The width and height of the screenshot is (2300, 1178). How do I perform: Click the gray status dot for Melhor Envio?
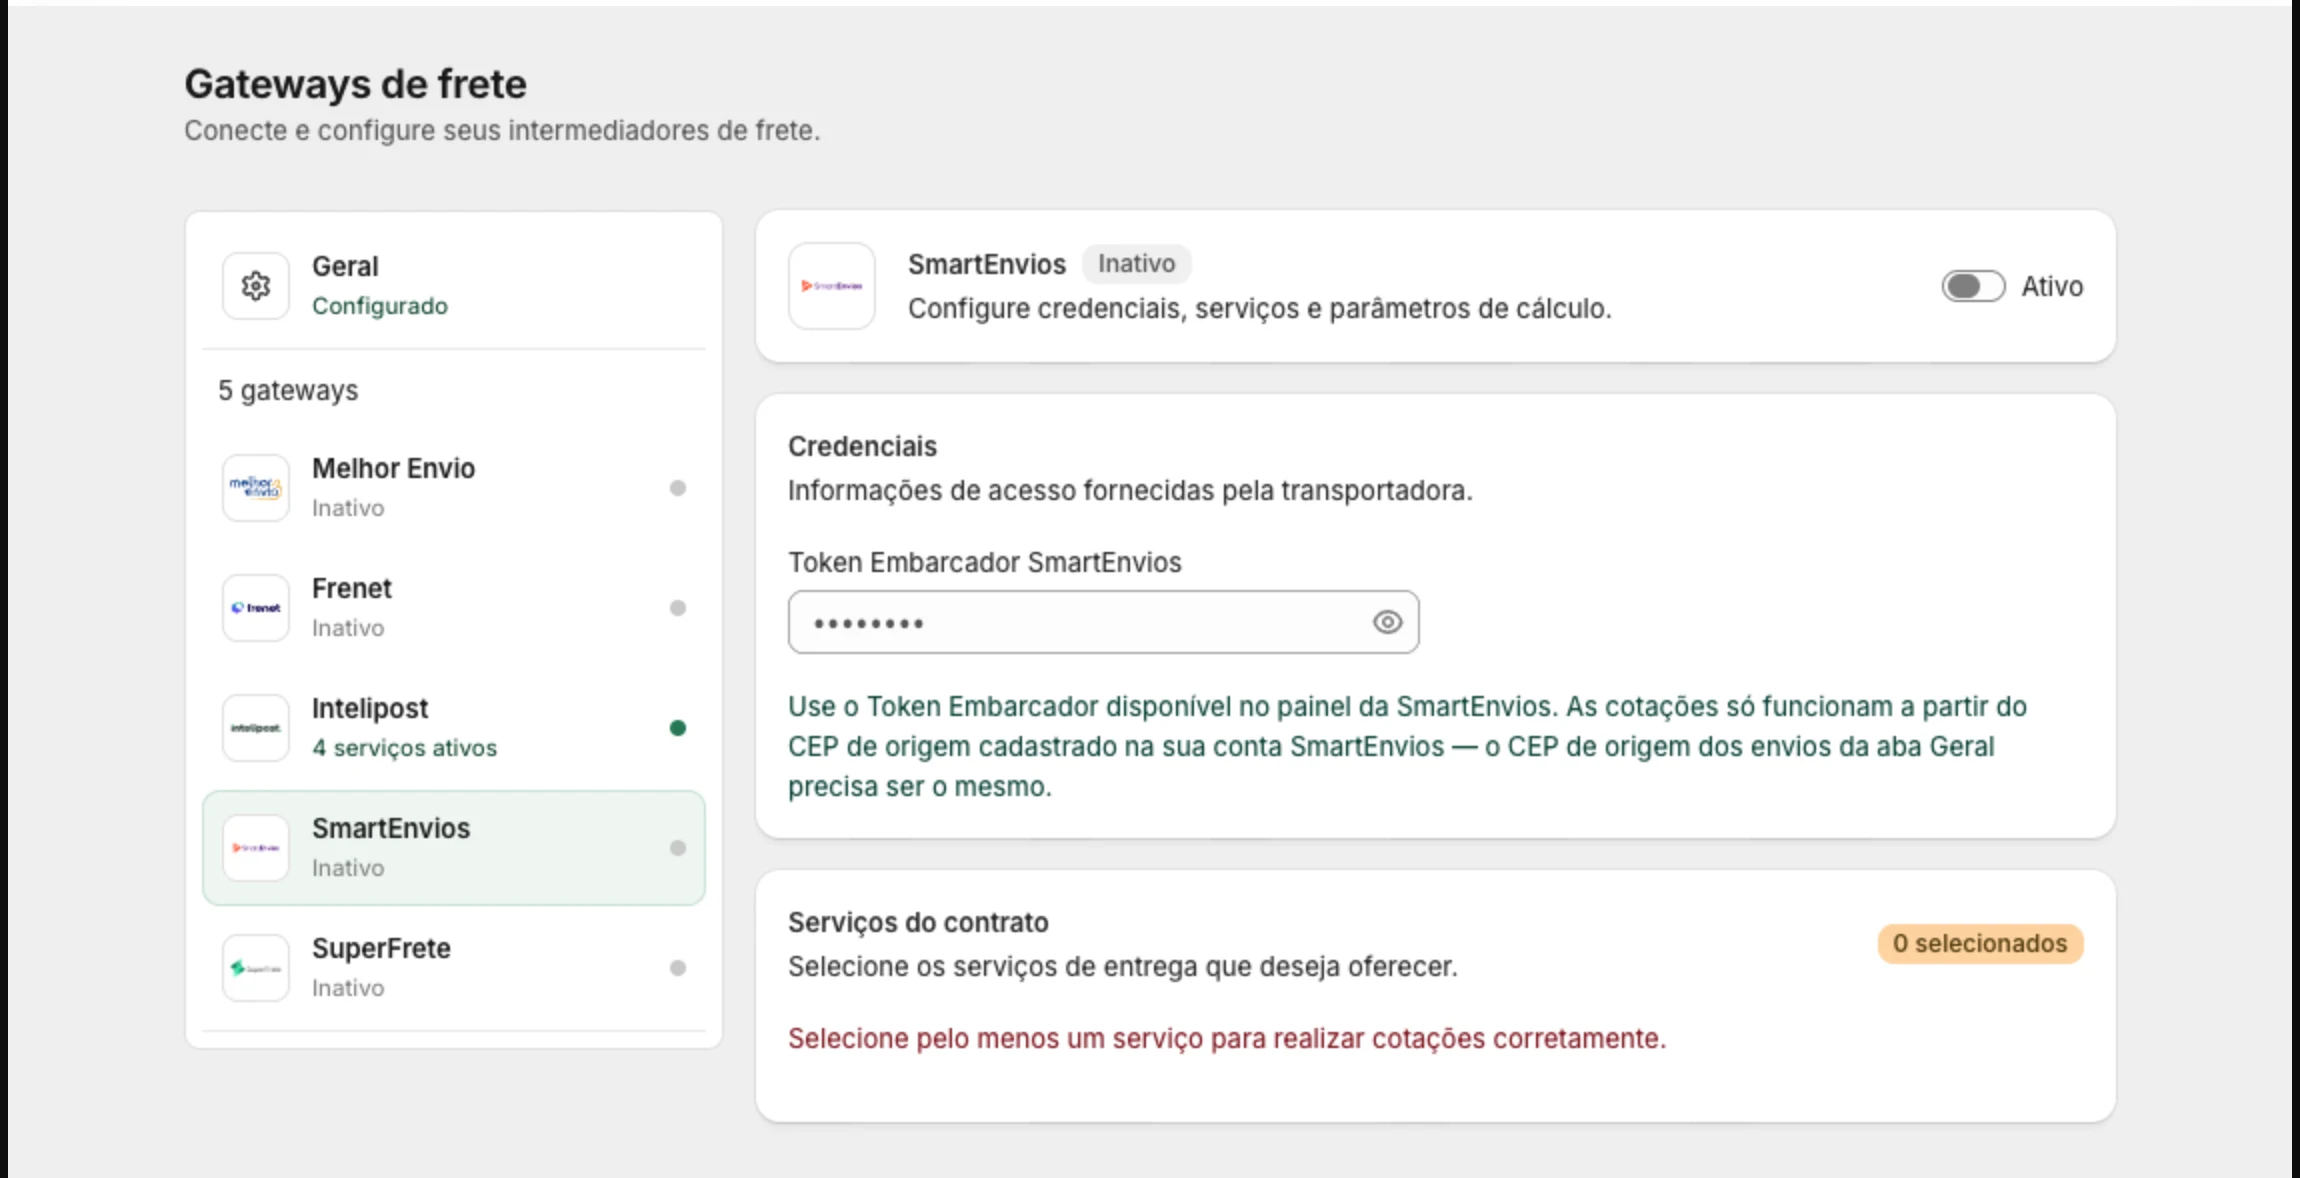[x=678, y=488]
